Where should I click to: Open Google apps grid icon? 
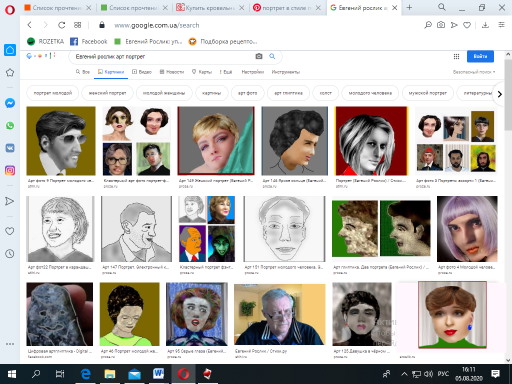coord(456,56)
